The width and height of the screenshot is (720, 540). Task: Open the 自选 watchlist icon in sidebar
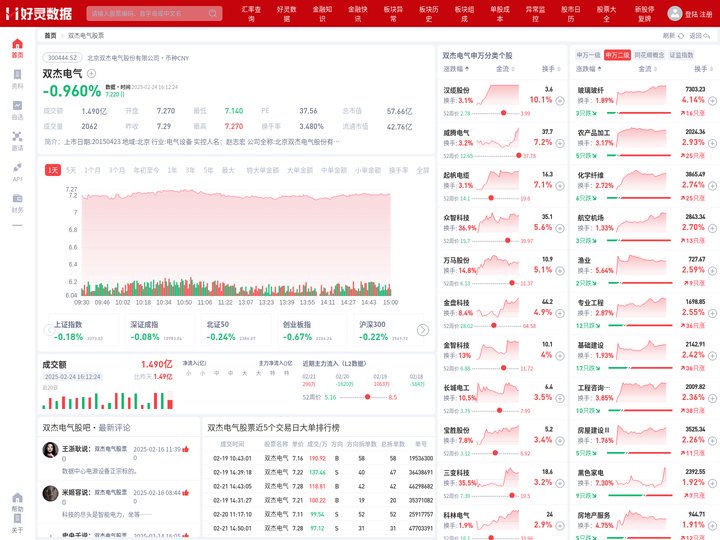(17, 106)
